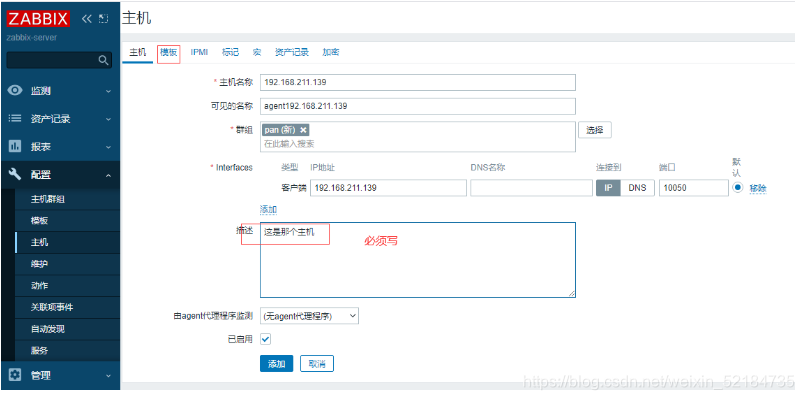Toggle the 已启用 checkbox
804x400 pixels.
(x=265, y=339)
